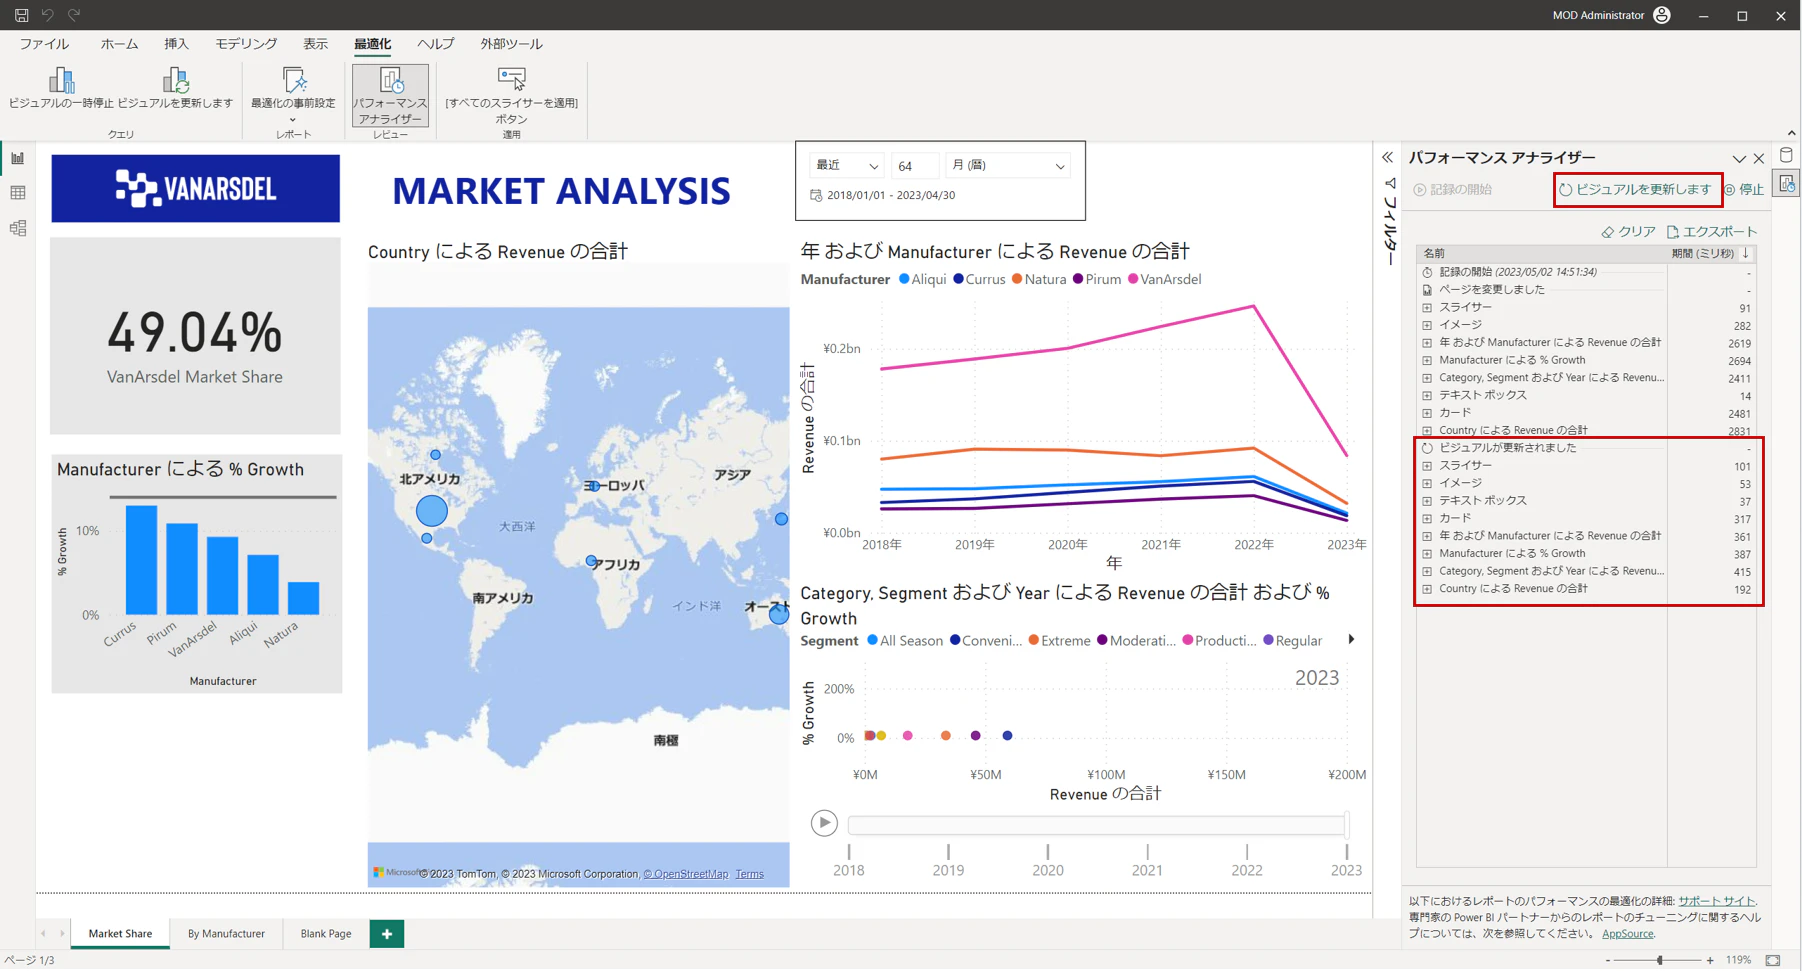The width and height of the screenshot is (1802, 971).
Task: Click the save icon in the title bar
Action: 21,15
